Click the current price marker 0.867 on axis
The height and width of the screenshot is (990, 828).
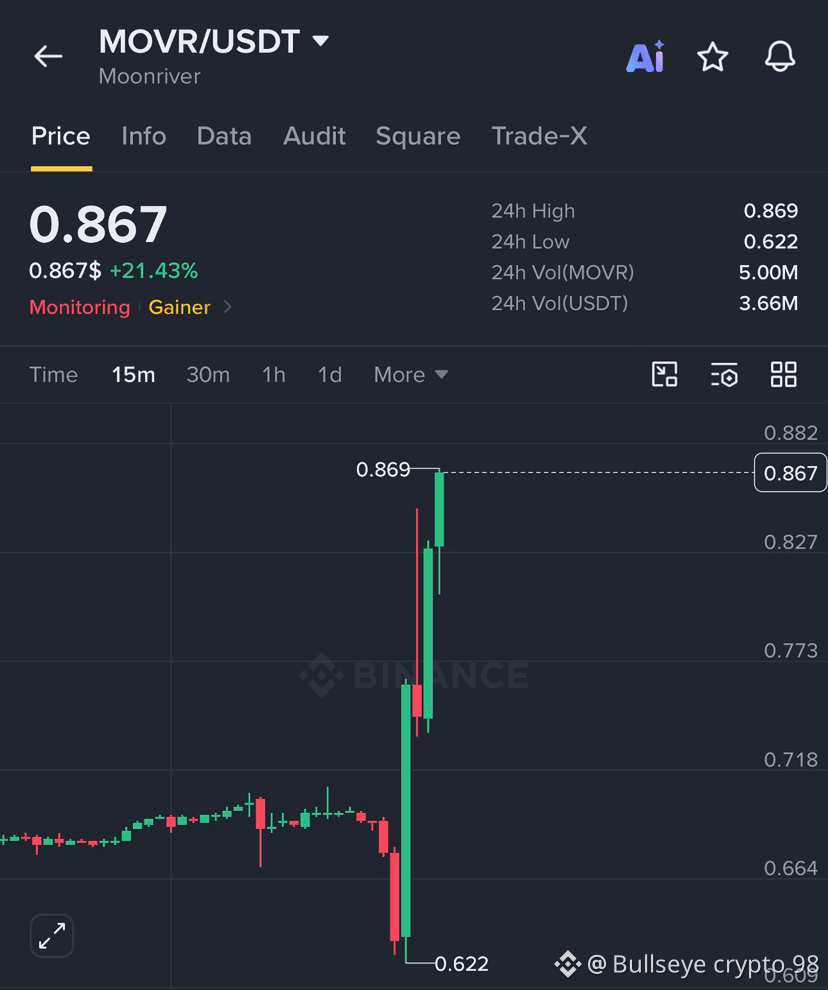(790, 472)
